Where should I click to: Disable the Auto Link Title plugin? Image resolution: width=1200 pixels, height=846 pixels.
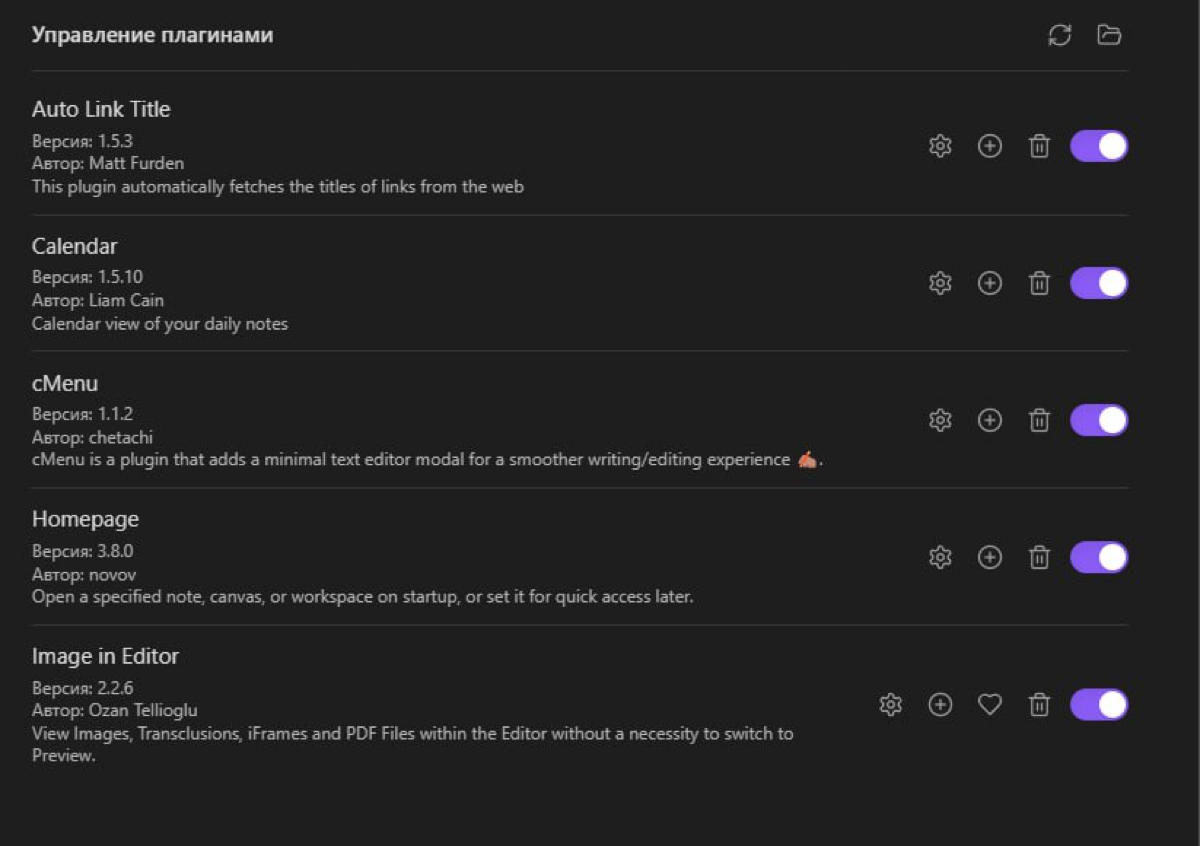click(1099, 147)
